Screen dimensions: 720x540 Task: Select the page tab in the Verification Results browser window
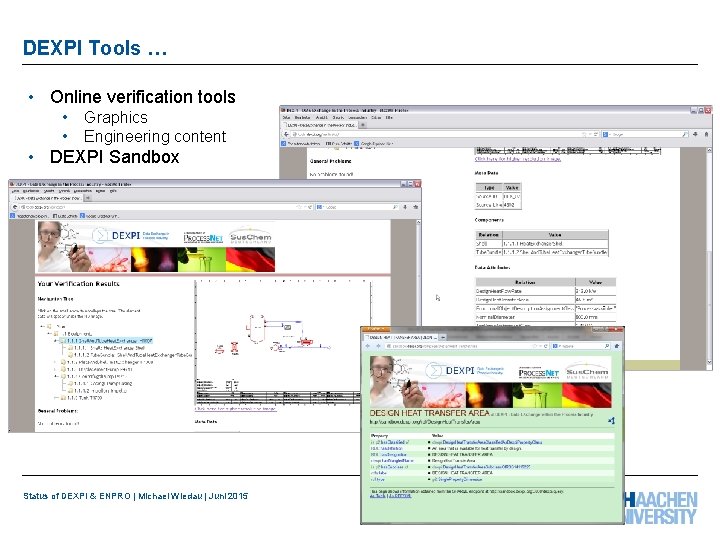pos(46,198)
